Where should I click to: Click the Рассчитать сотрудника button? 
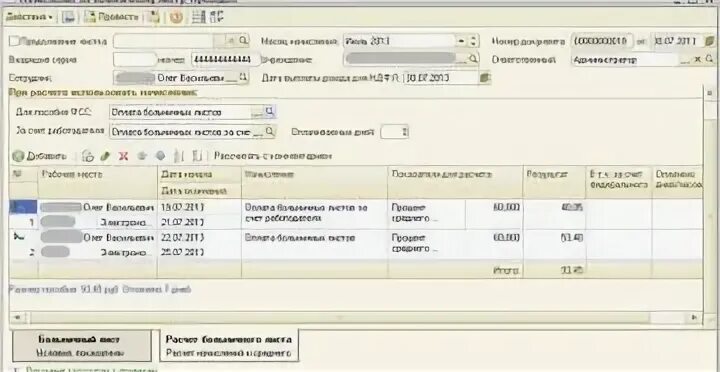[x=272, y=156]
